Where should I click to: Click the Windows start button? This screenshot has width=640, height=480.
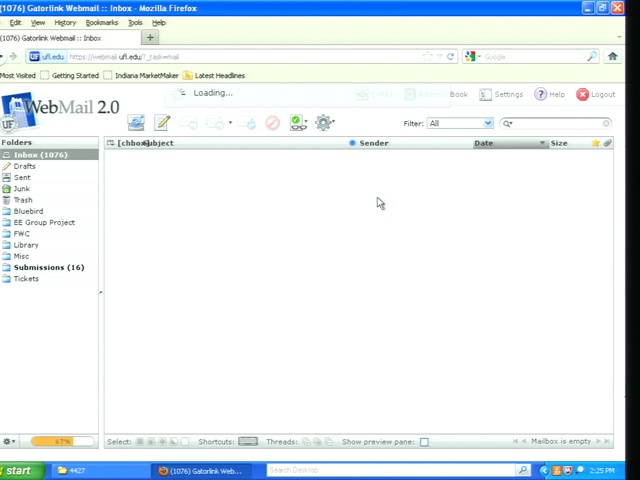(x=21, y=471)
